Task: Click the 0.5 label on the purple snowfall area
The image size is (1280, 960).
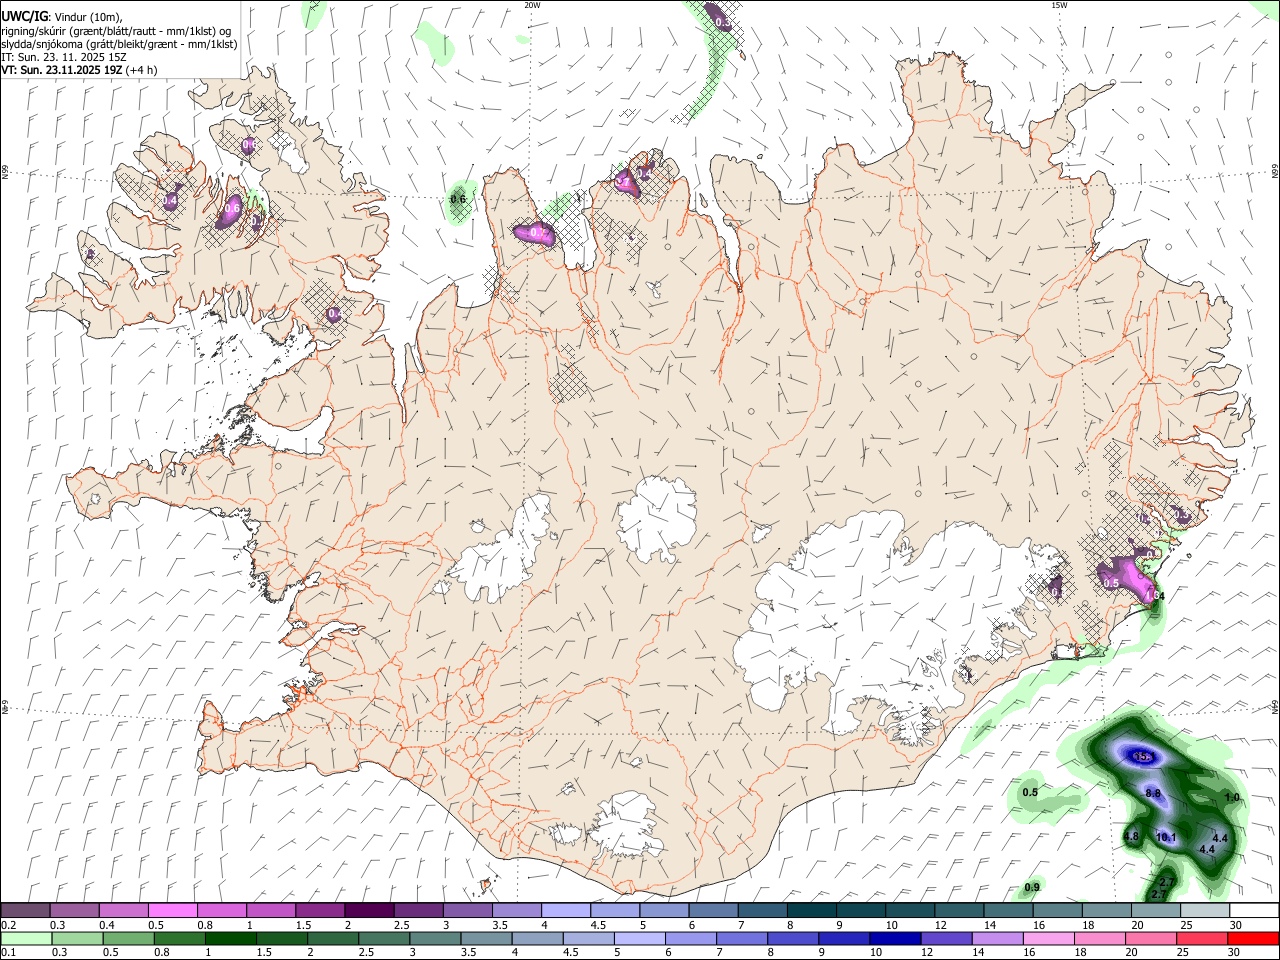Action: tap(1111, 583)
